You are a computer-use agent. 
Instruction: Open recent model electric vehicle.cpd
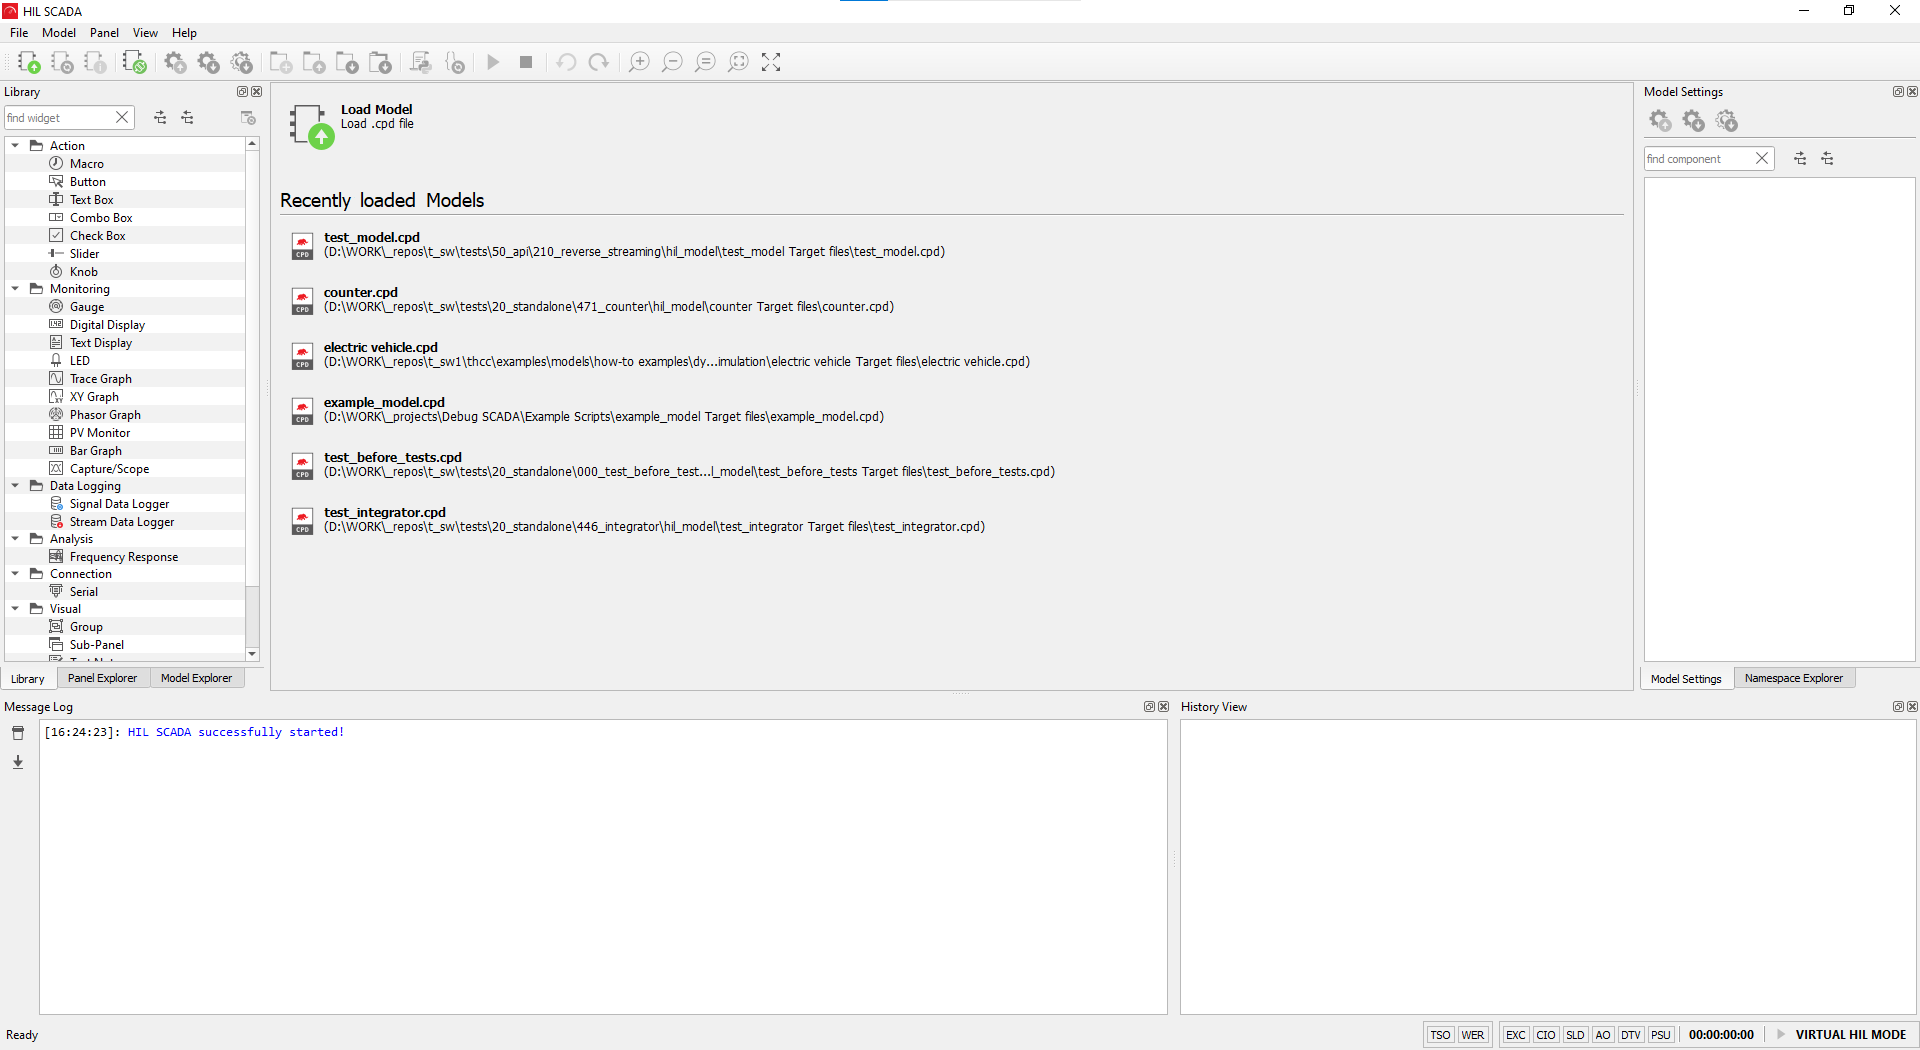coord(380,348)
